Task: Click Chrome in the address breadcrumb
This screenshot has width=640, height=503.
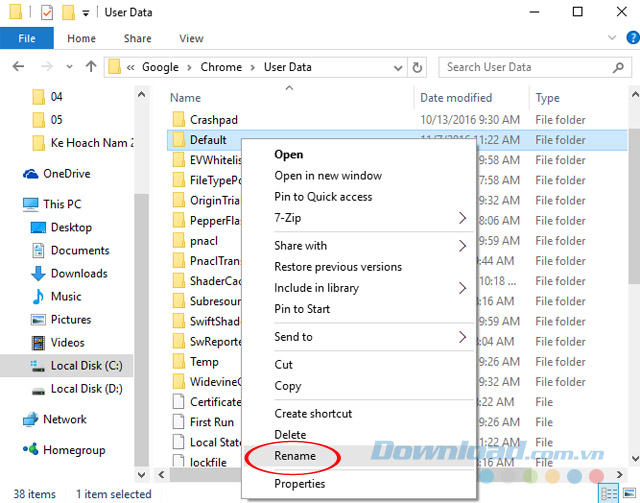Action: (x=221, y=67)
